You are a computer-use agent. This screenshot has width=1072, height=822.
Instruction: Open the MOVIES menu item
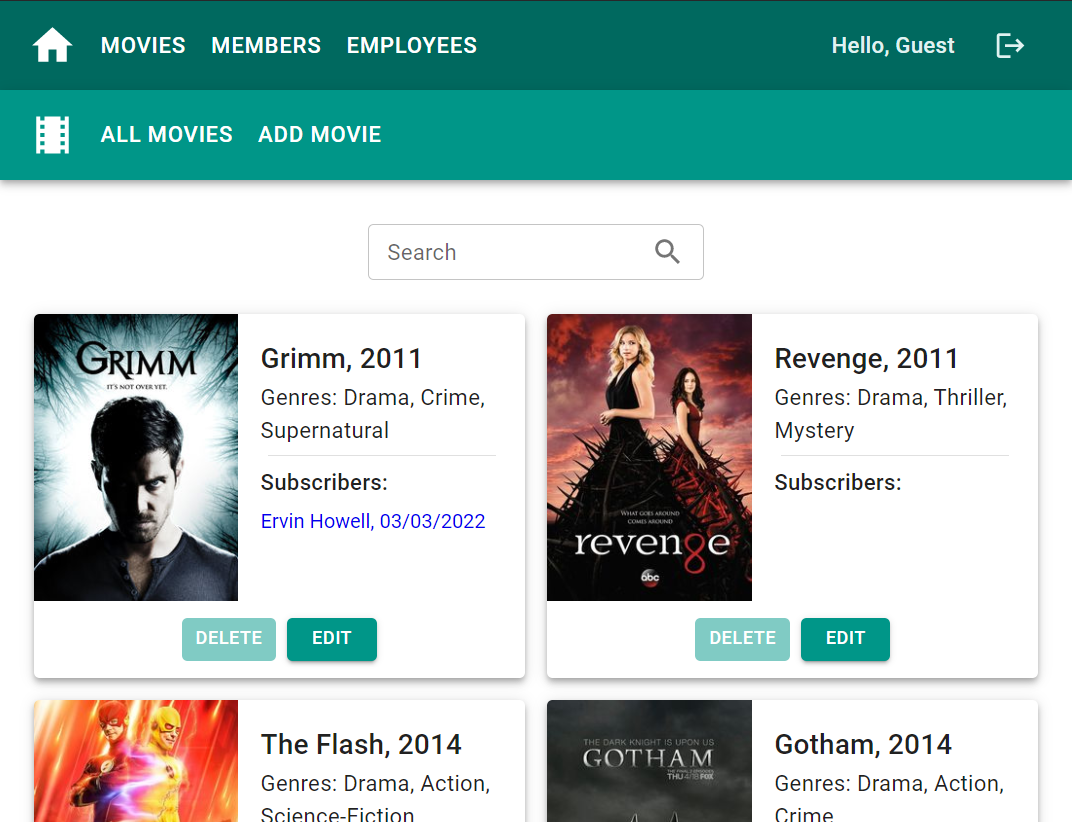(x=143, y=45)
